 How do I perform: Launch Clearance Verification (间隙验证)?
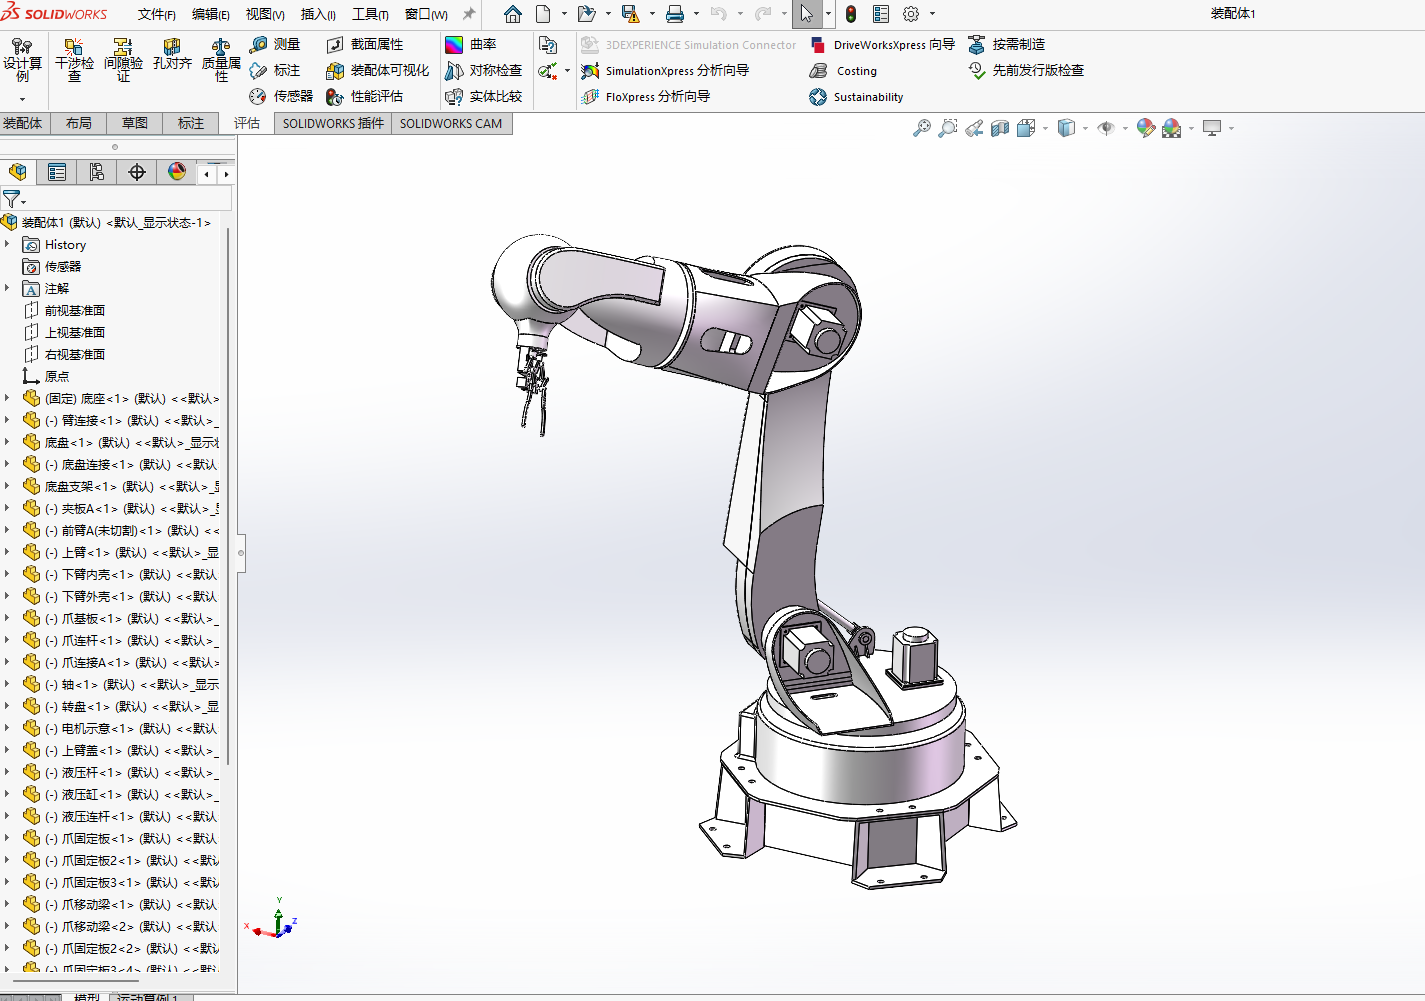(x=123, y=60)
